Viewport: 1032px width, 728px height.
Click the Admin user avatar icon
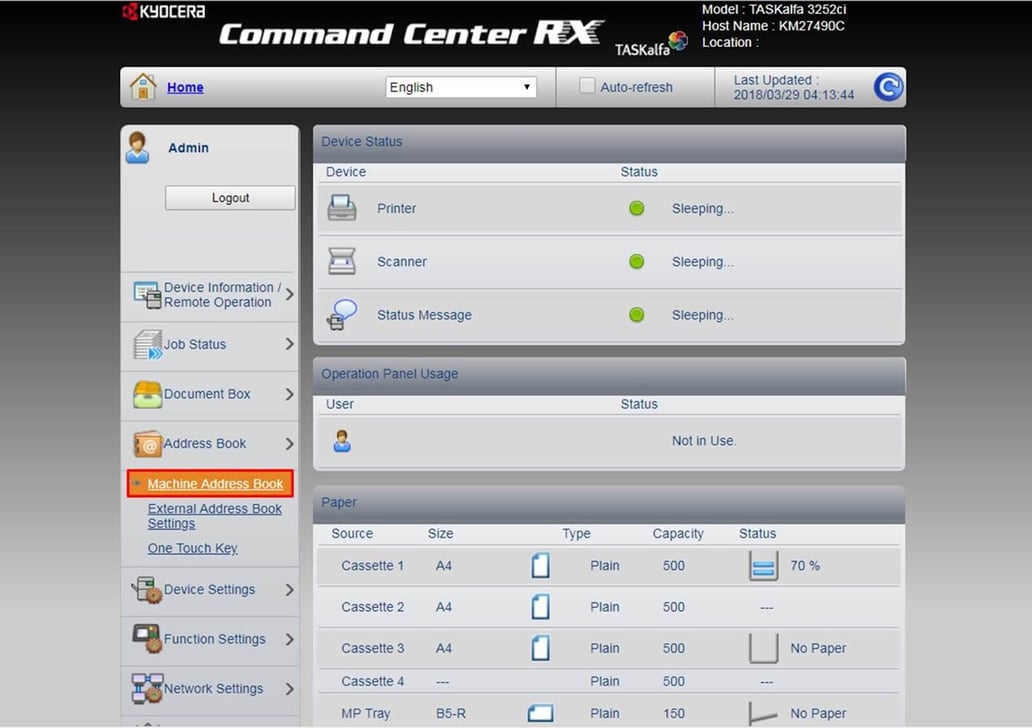point(139,148)
